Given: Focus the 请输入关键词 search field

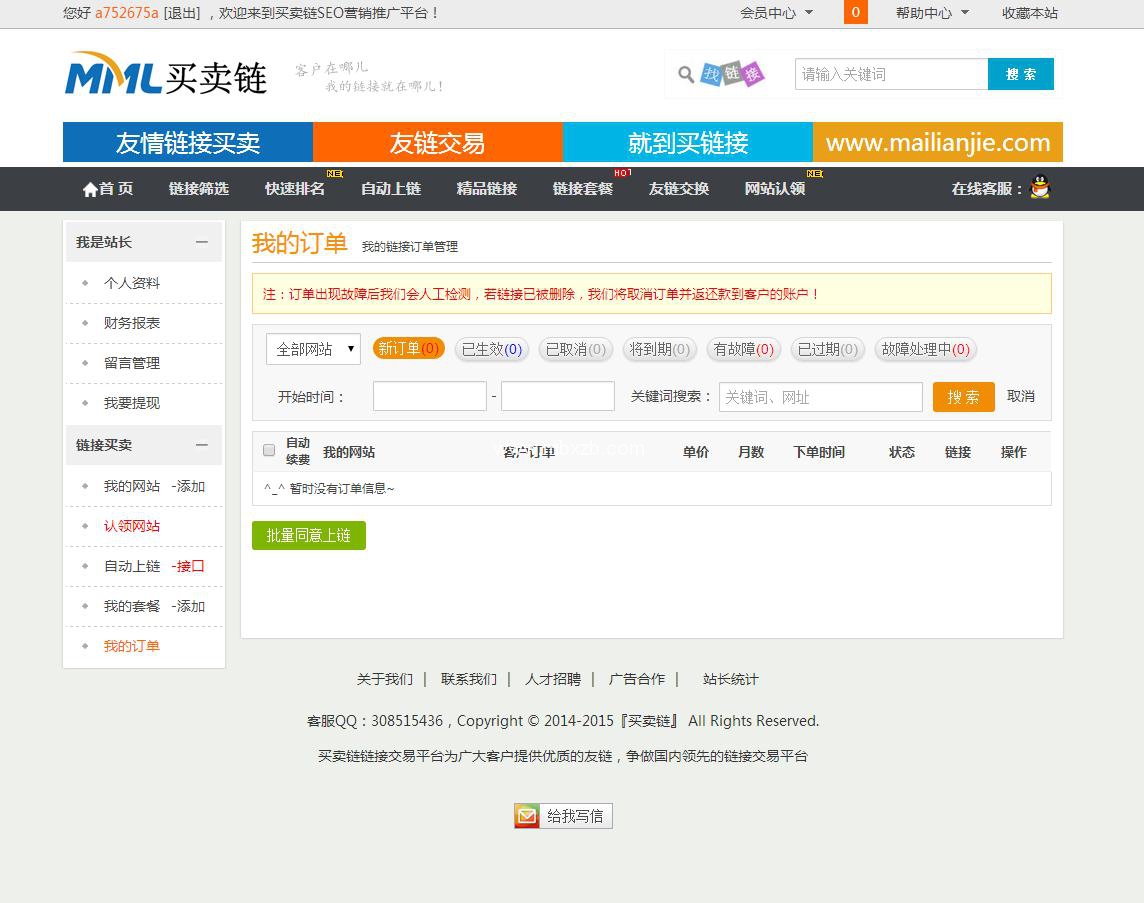Looking at the screenshot, I should [x=892, y=74].
